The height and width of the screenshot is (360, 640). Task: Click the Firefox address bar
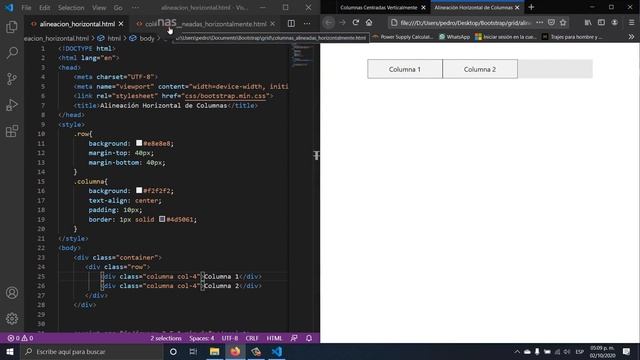point(465,23)
